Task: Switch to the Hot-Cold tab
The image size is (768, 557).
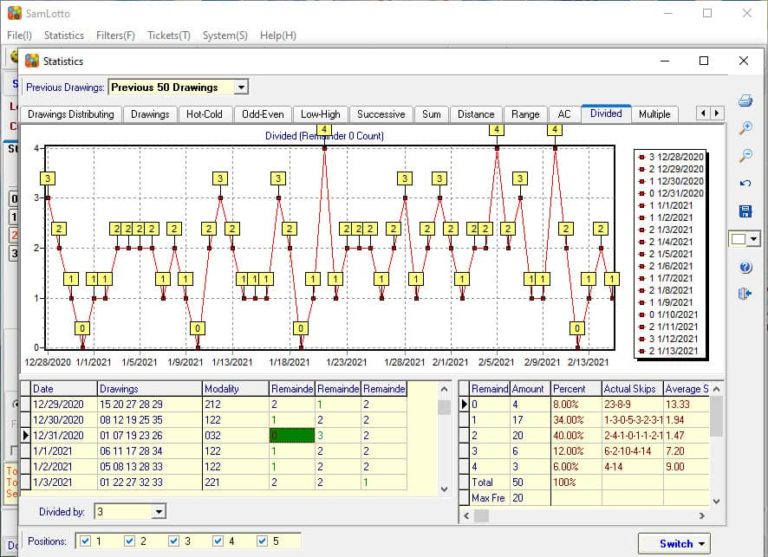Action: (204, 114)
